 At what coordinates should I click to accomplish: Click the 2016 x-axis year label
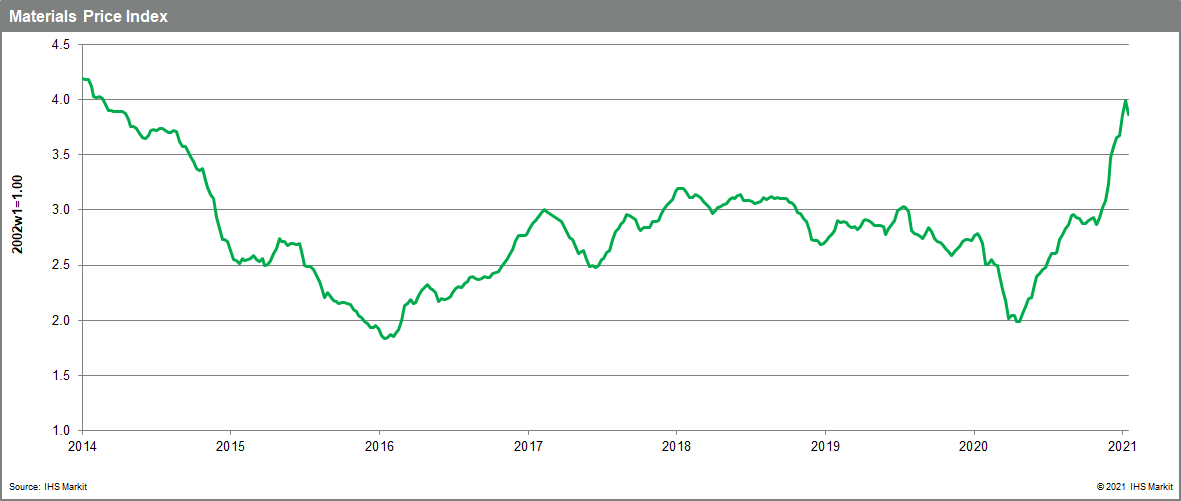point(379,446)
